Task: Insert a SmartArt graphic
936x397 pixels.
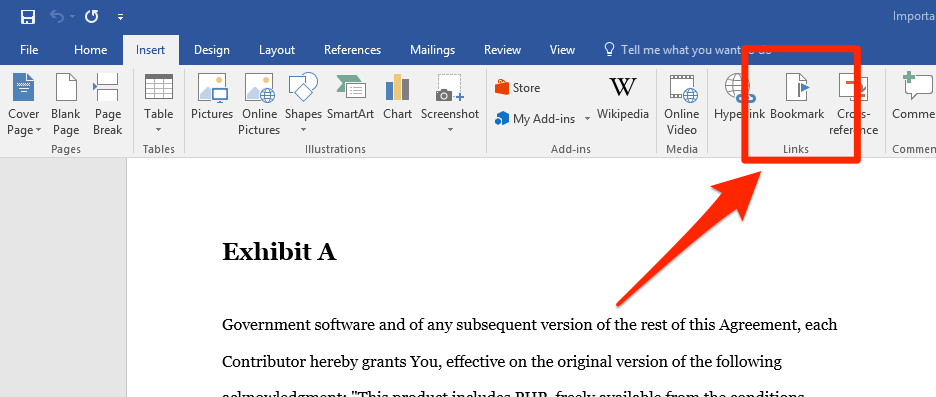Action: point(350,97)
